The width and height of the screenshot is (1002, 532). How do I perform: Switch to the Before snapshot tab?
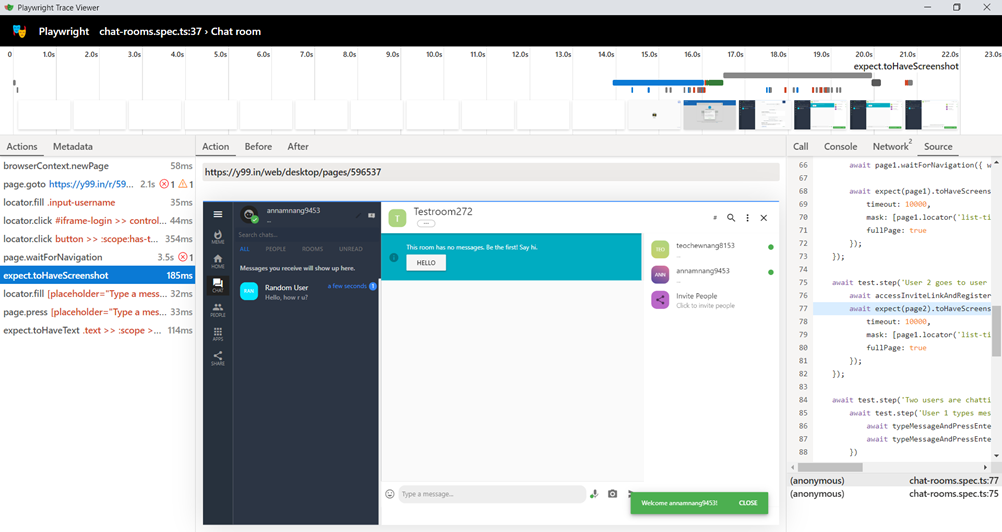(x=258, y=147)
